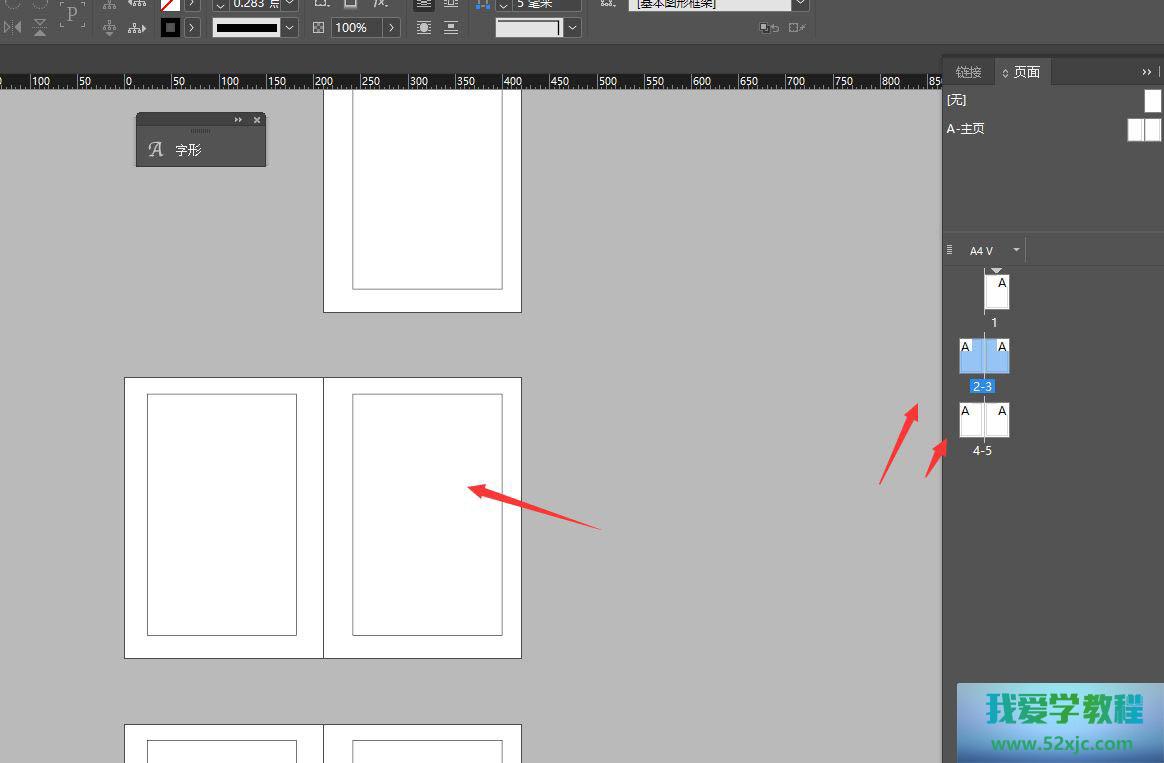Select the [无] master entry
This screenshot has width=1164, height=763.
point(957,100)
